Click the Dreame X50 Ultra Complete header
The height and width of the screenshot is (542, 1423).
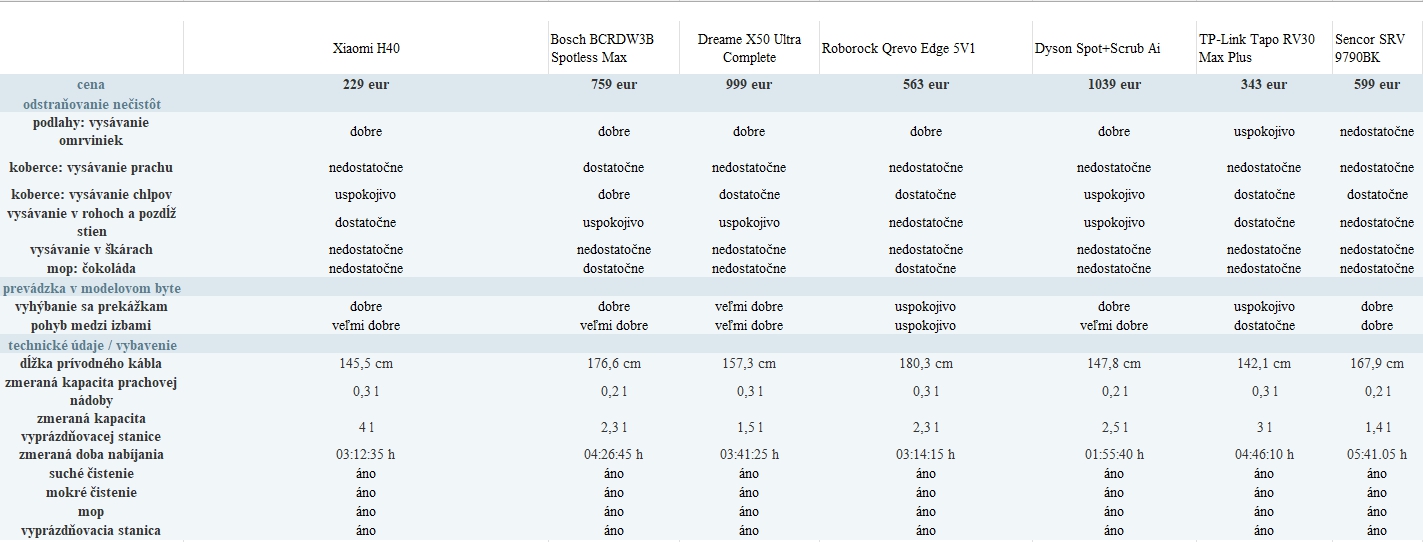(749, 48)
